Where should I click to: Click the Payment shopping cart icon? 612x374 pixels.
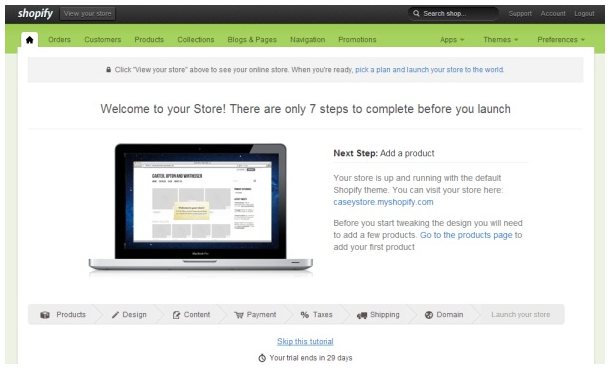239,315
